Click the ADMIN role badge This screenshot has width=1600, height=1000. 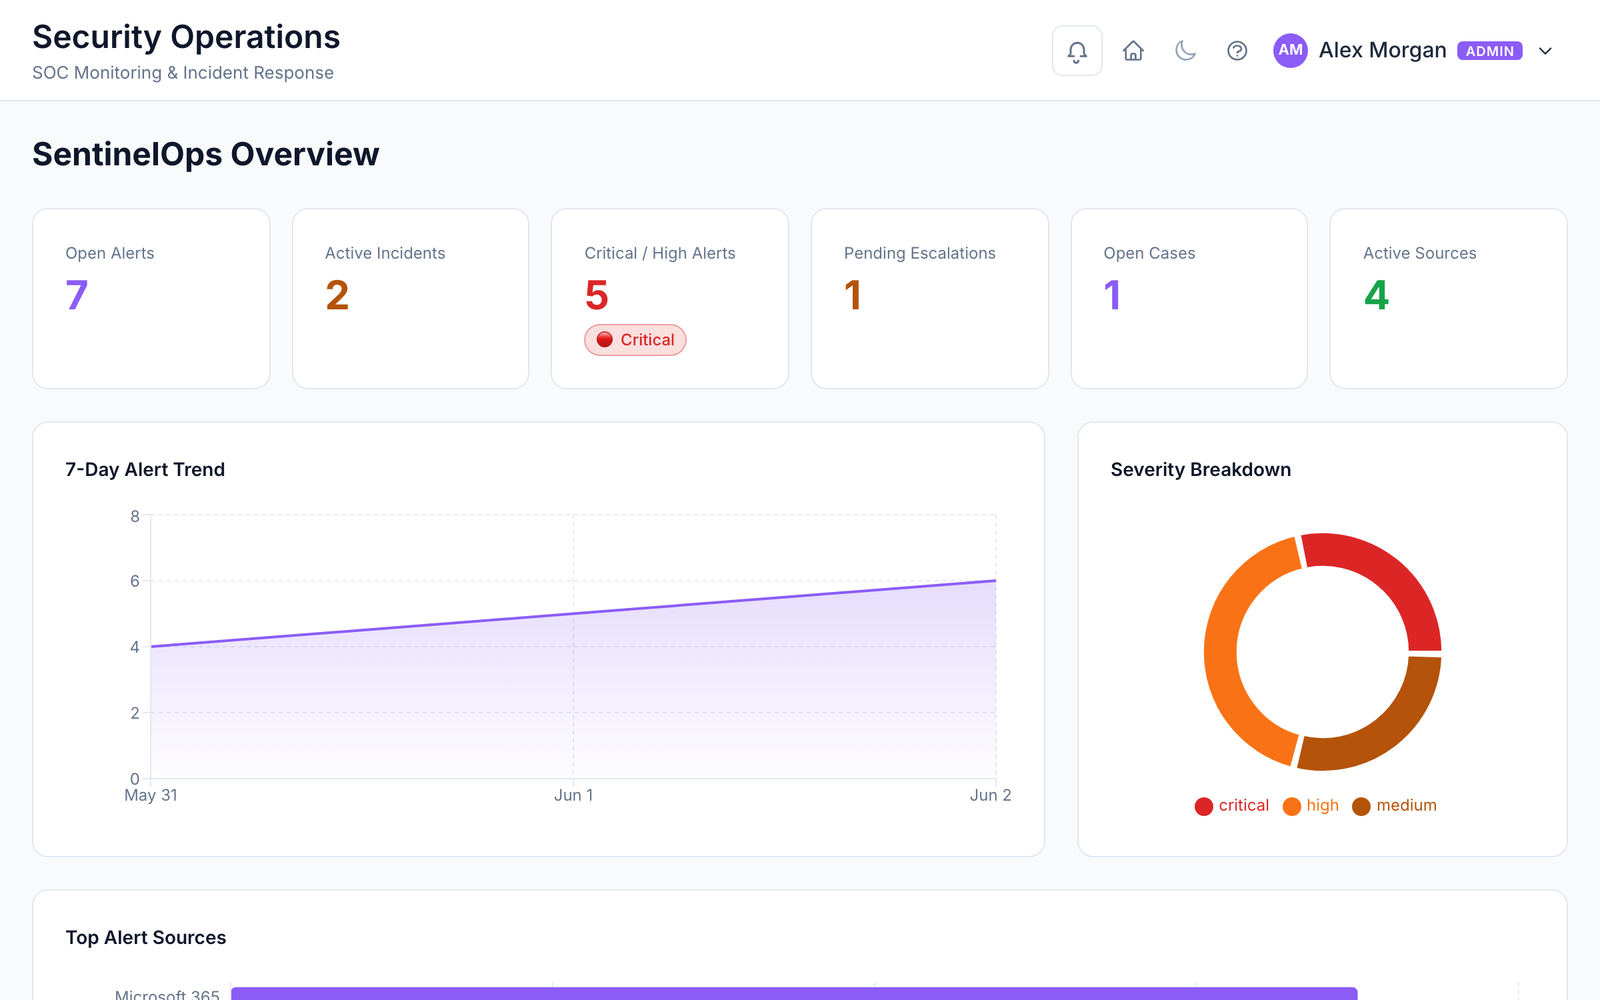[x=1489, y=51]
